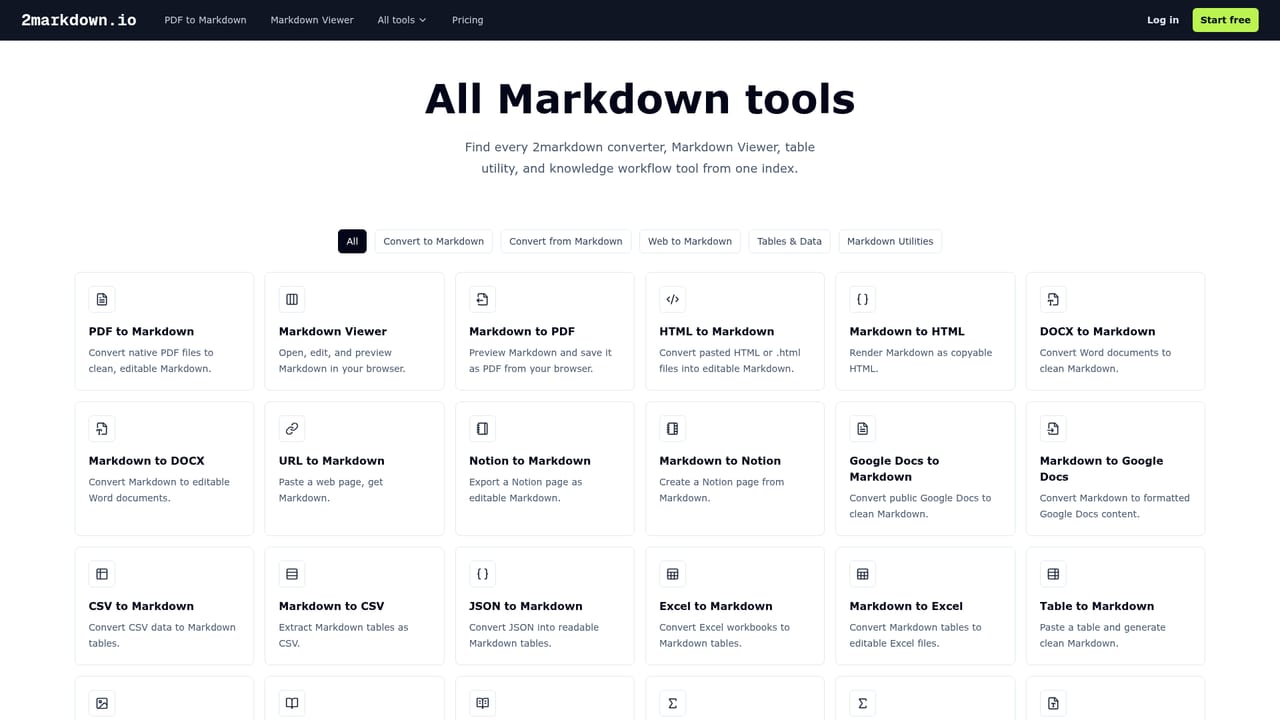Click the Markdown to HTML braces icon
The width and height of the screenshot is (1280, 720).
click(x=862, y=299)
